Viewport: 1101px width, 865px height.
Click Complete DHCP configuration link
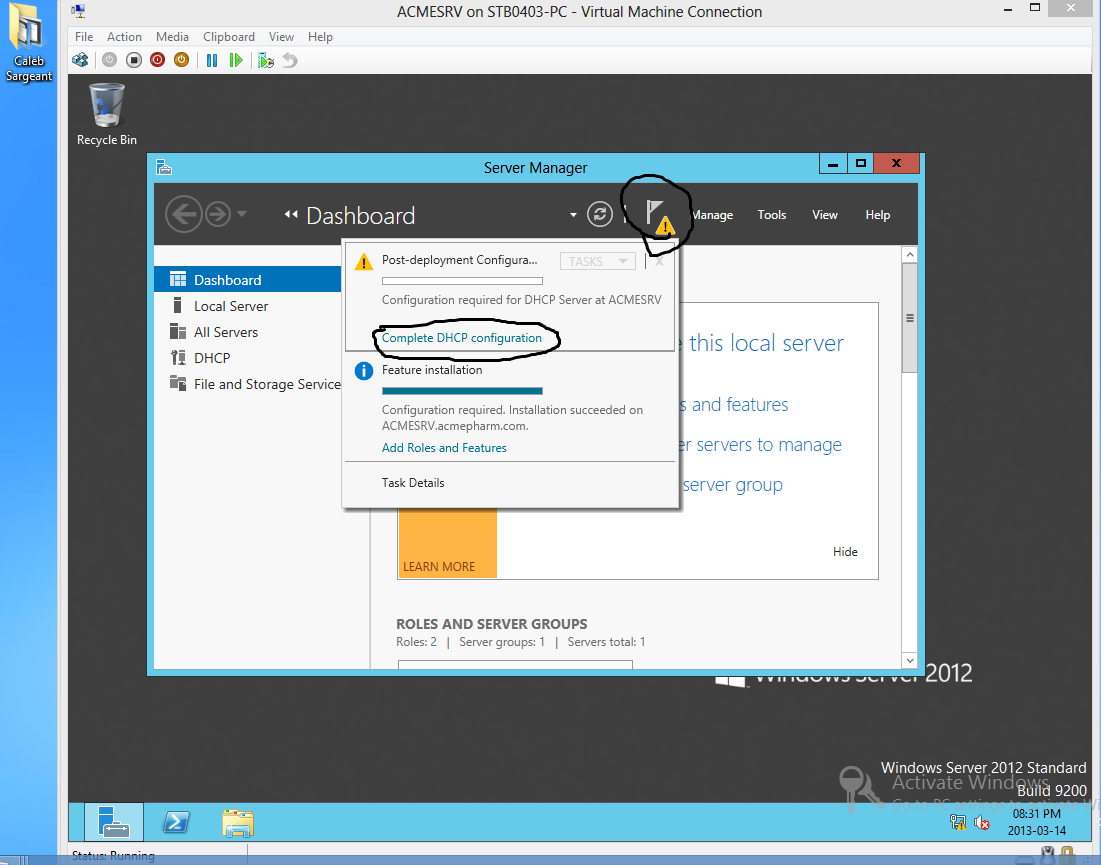[x=461, y=338]
